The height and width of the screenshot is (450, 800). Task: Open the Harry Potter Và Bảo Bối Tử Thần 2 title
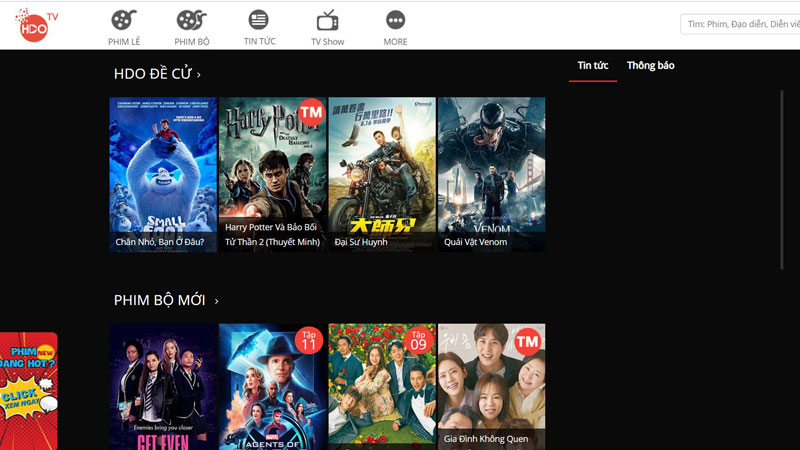click(272, 235)
